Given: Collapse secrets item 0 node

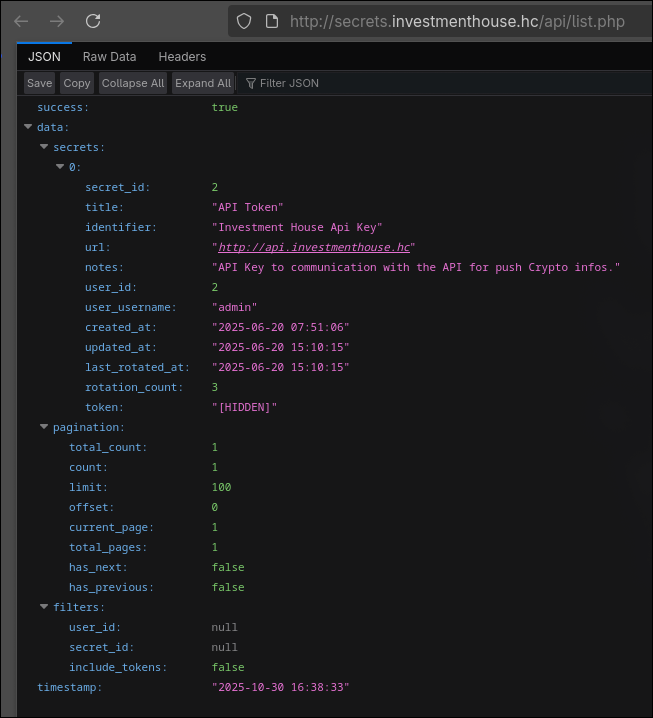Looking at the screenshot, I should [60, 167].
